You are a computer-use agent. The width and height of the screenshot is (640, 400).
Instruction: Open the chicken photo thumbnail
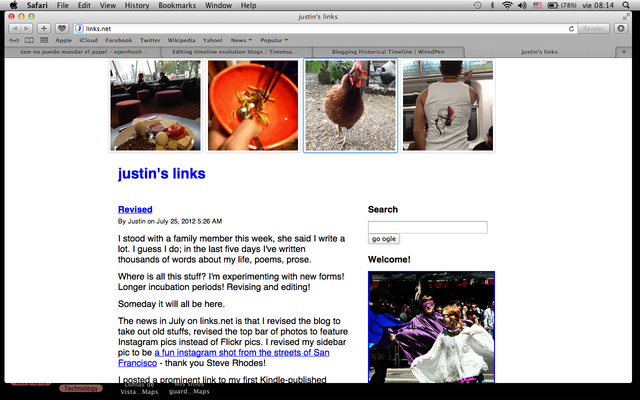[x=350, y=105]
